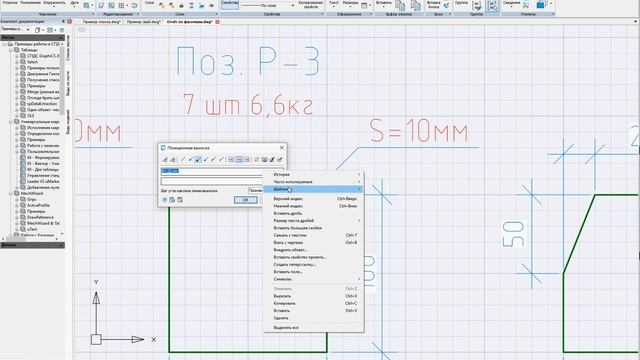The width and height of the screenshot is (640, 360).
Task: Click the array grid icon in Редактирование
Action: point(122,6)
